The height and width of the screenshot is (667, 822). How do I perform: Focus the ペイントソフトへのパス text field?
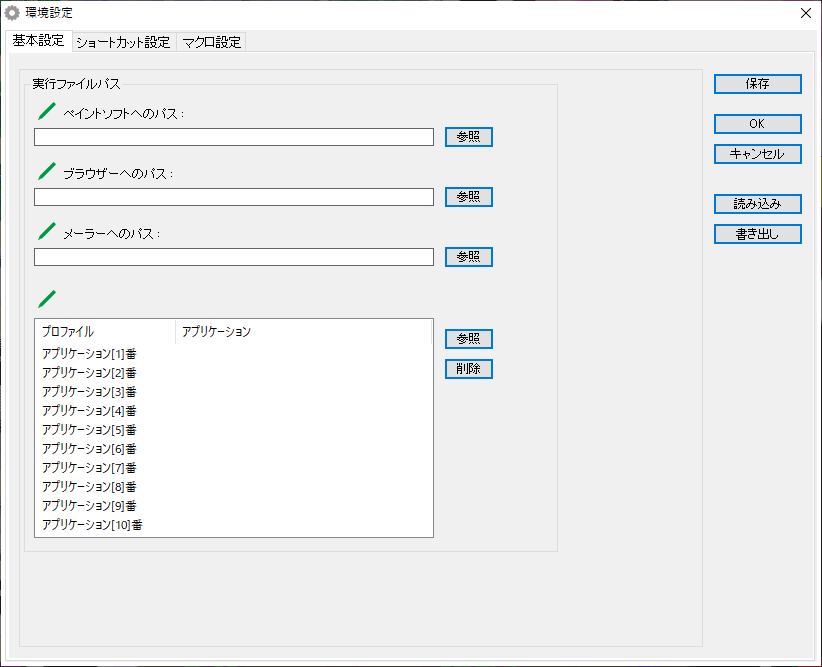[x=233, y=137]
